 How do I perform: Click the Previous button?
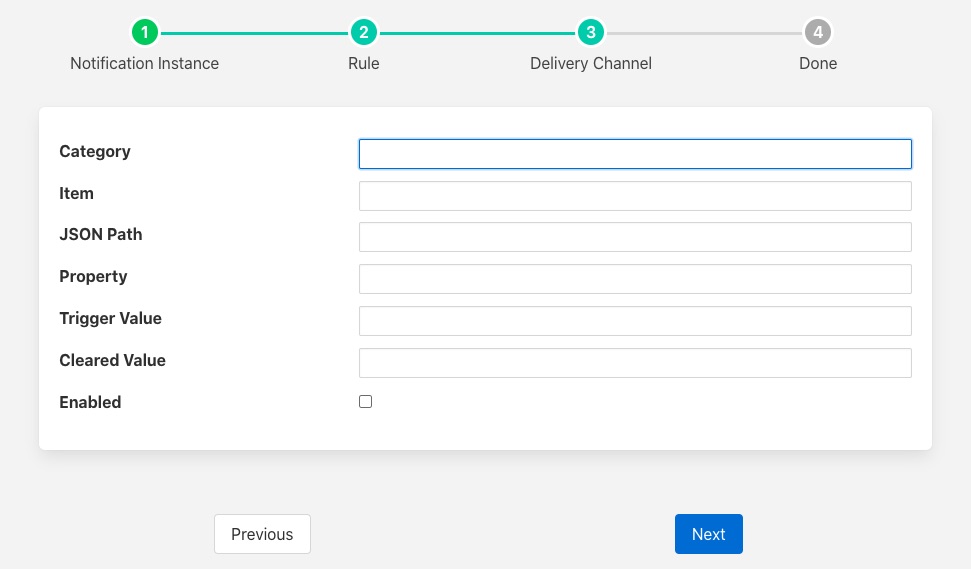(x=262, y=534)
